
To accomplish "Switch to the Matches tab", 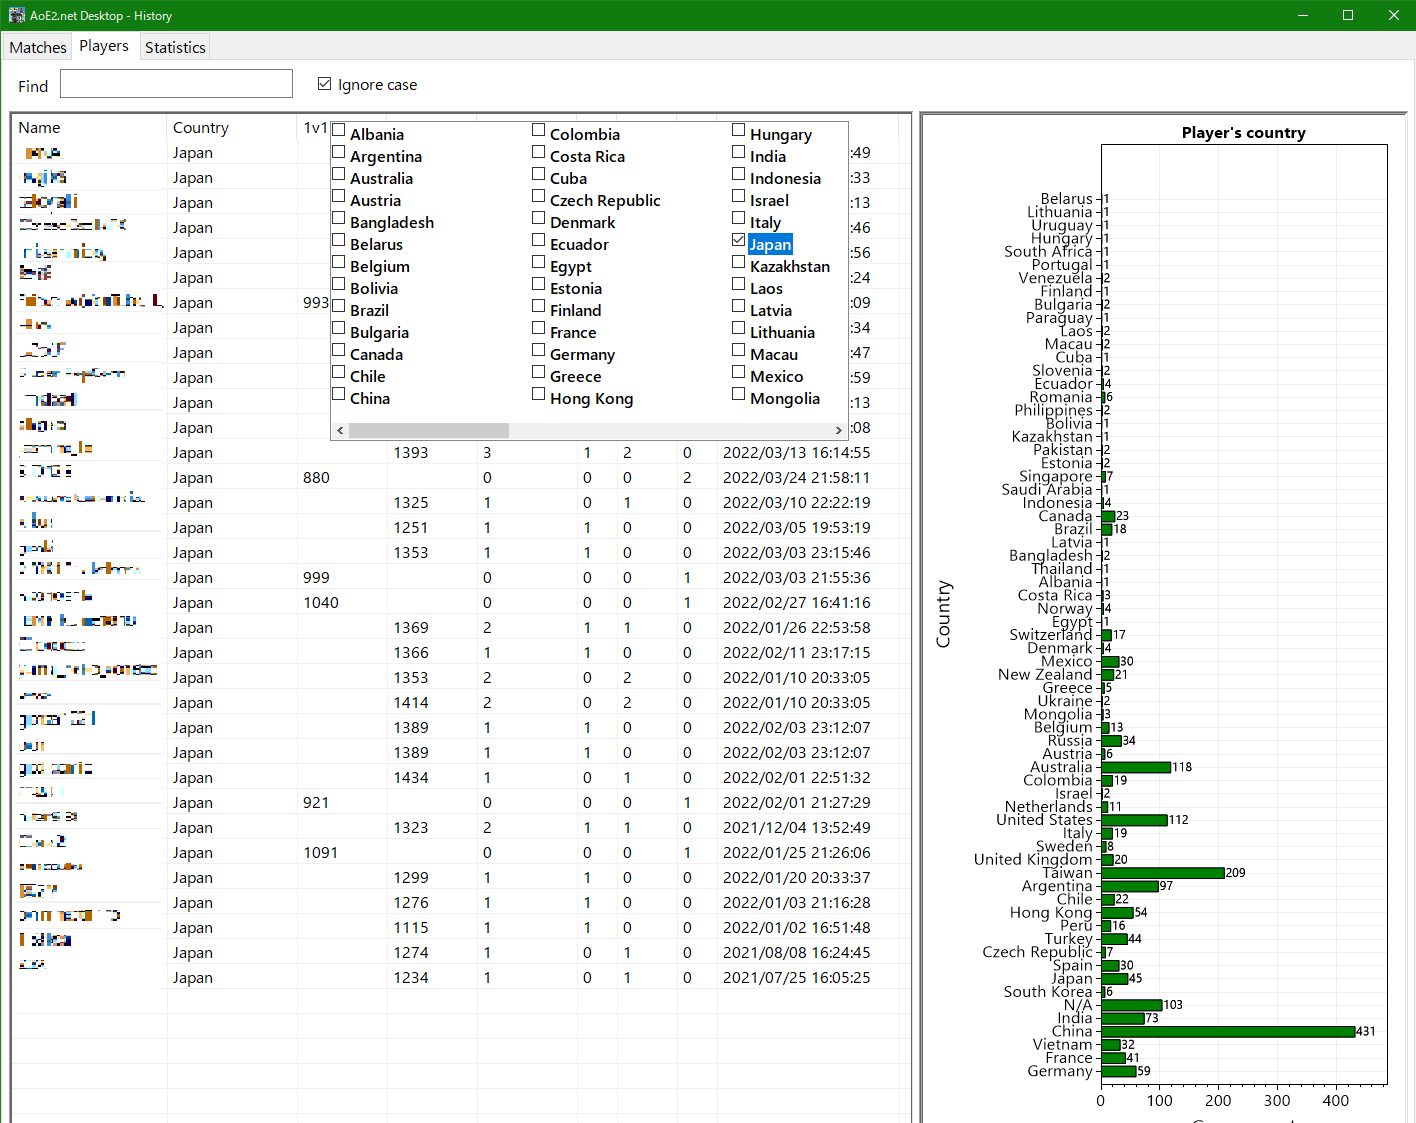I will 38,47.
